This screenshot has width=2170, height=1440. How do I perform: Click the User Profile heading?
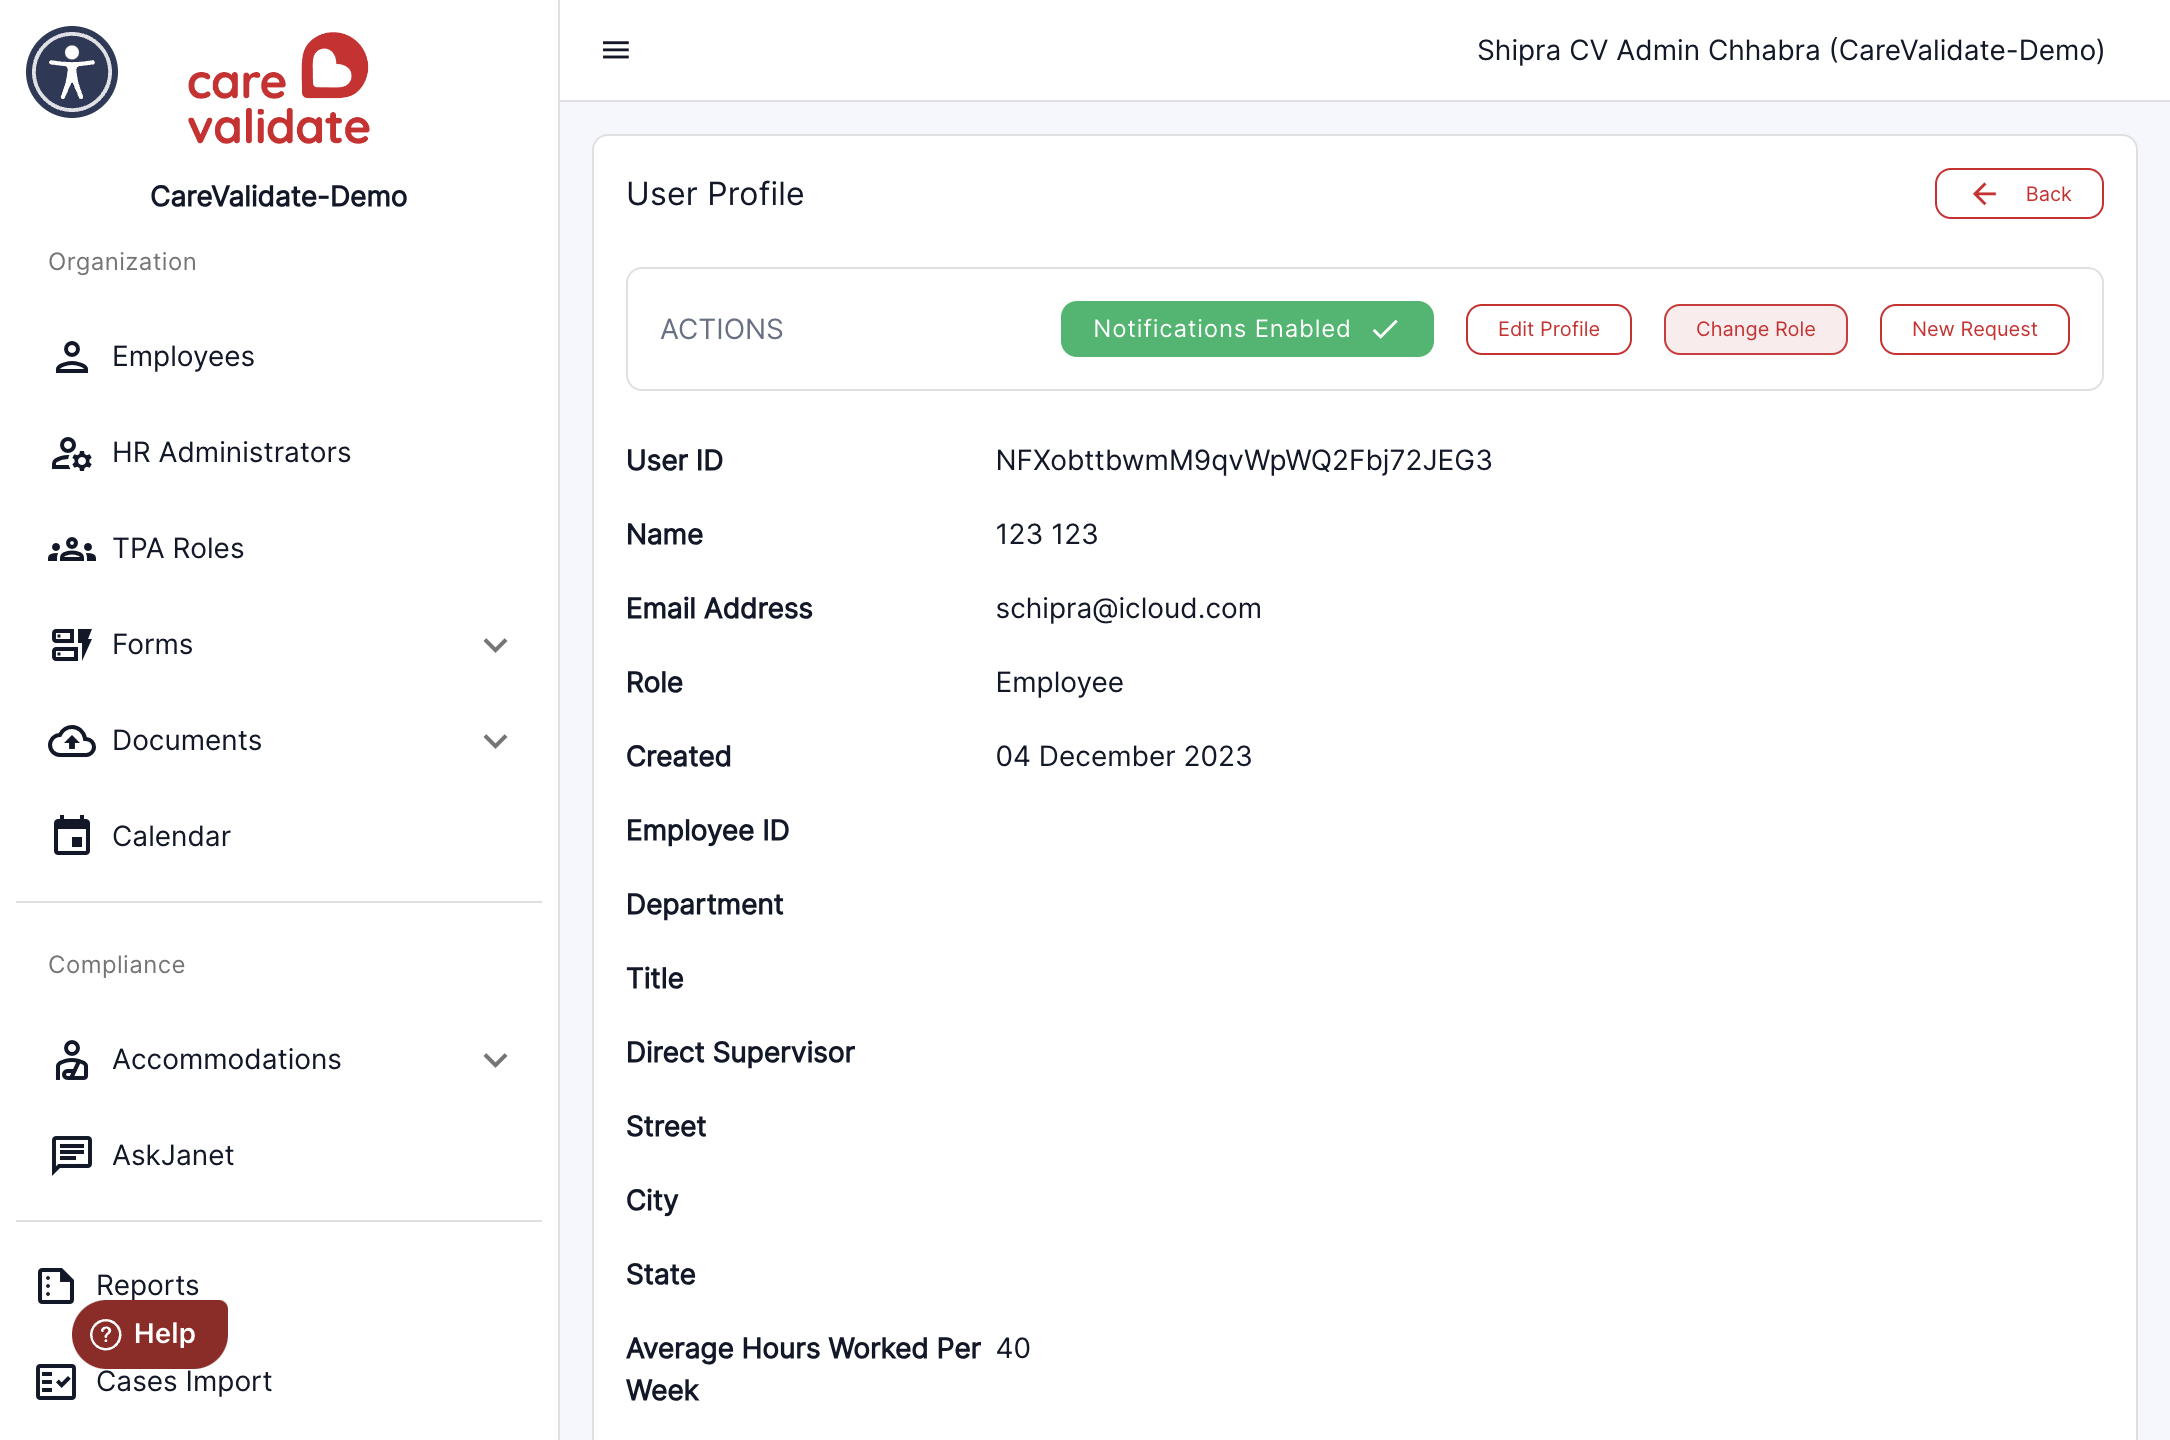pos(715,194)
